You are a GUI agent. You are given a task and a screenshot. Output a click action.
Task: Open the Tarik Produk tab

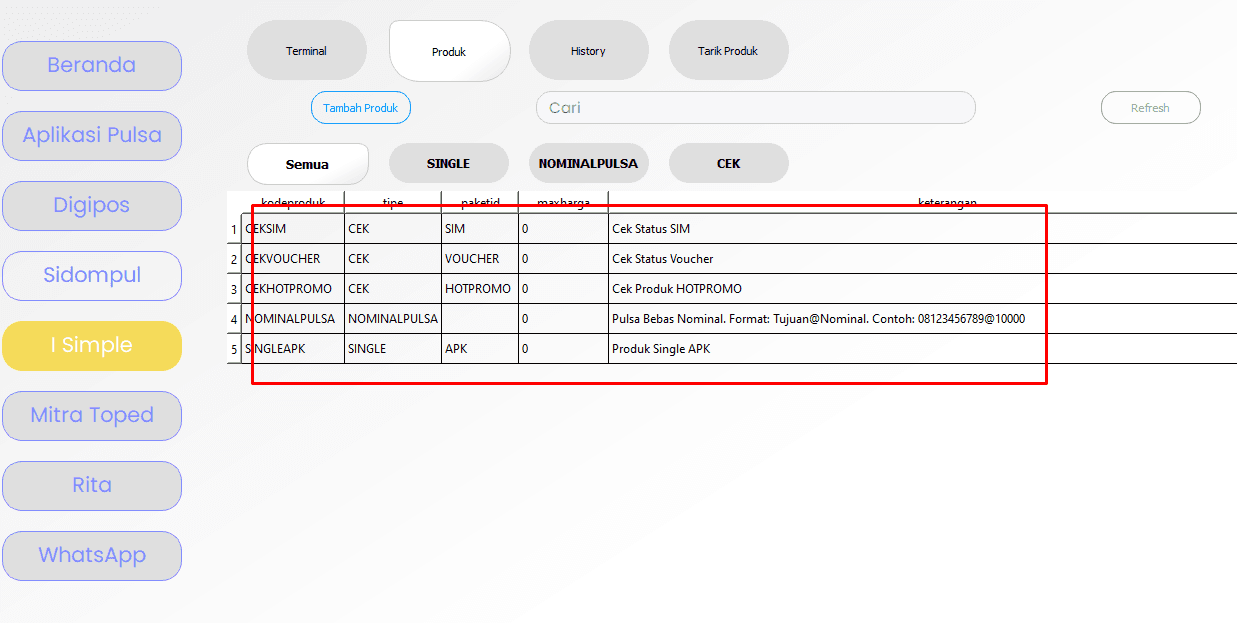click(728, 51)
